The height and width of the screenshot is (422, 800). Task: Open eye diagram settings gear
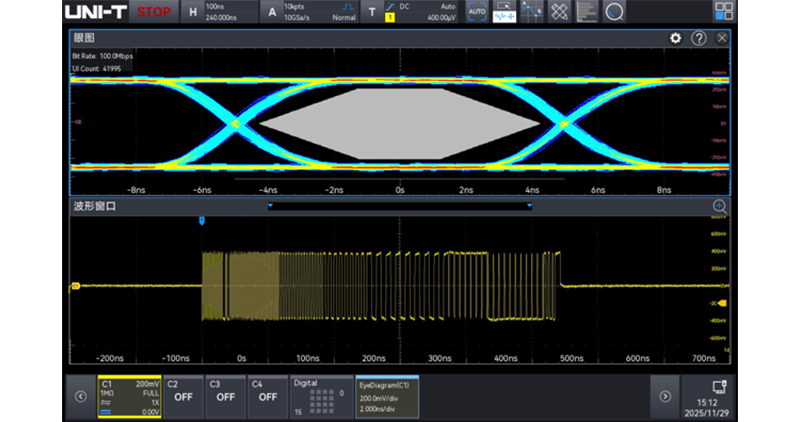pyautogui.click(x=676, y=38)
